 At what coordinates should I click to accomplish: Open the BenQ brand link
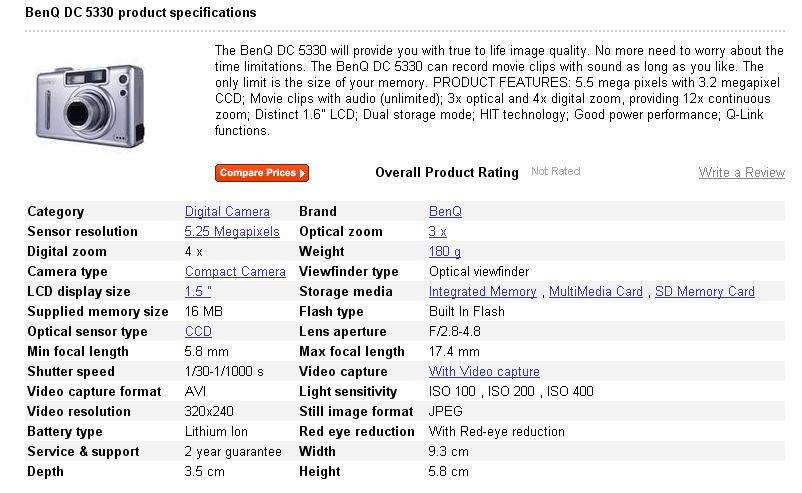pyautogui.click(x=445, y=212)
